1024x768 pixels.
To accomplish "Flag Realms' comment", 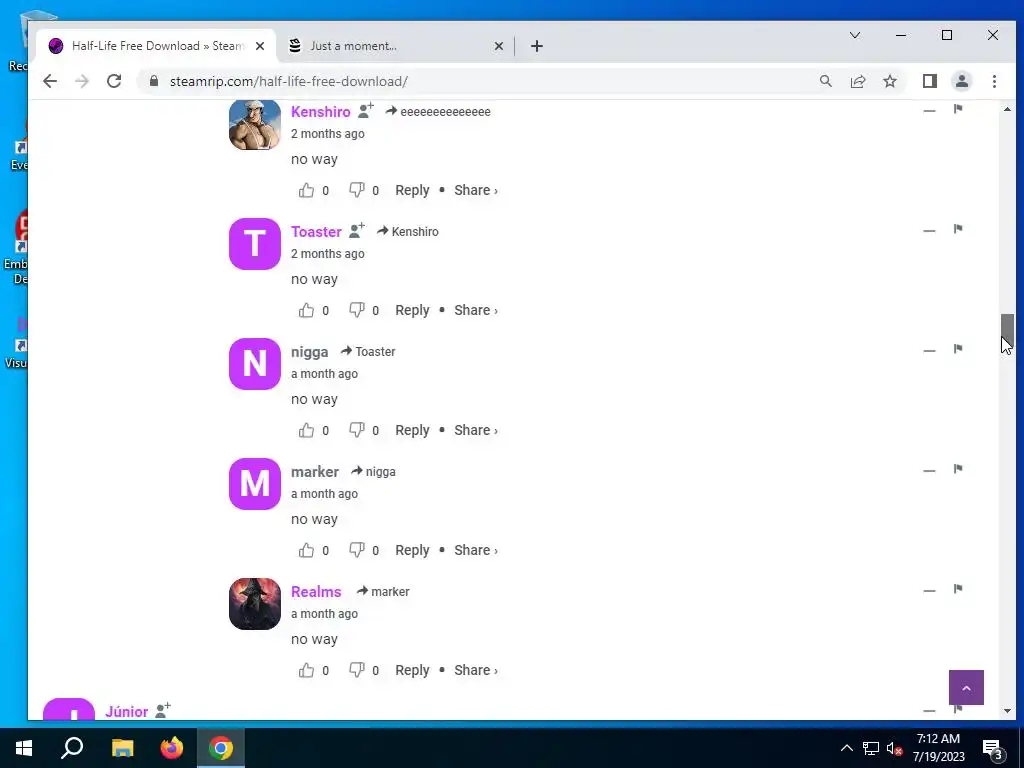I will click(958, 589).
